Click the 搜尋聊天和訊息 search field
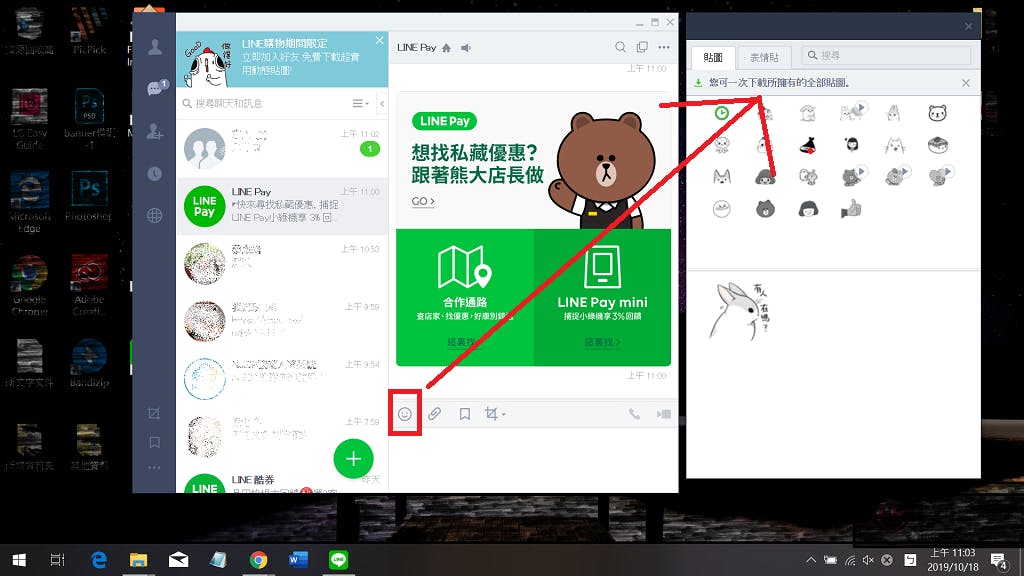This screenshot has width=1024, height=576. click(x=264, y=103)
